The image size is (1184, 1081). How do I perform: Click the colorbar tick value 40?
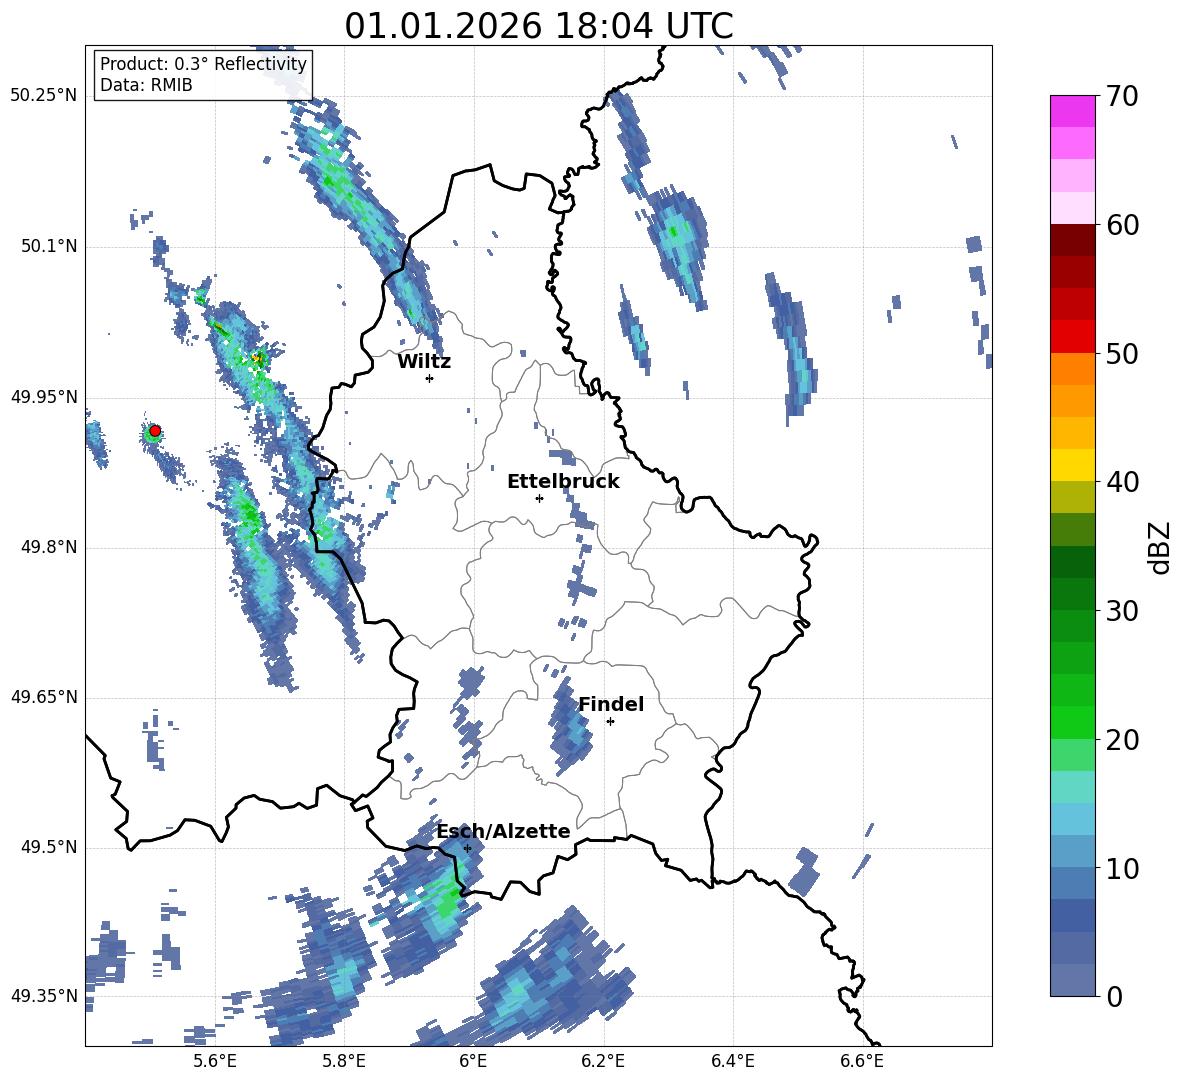(x=1122, y=482)
